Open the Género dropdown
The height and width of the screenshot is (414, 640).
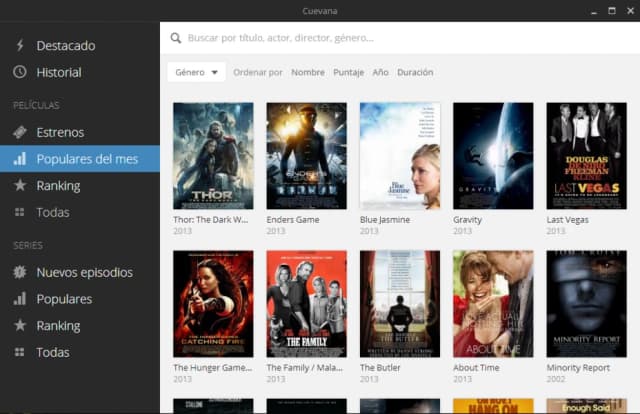(196, 72)
